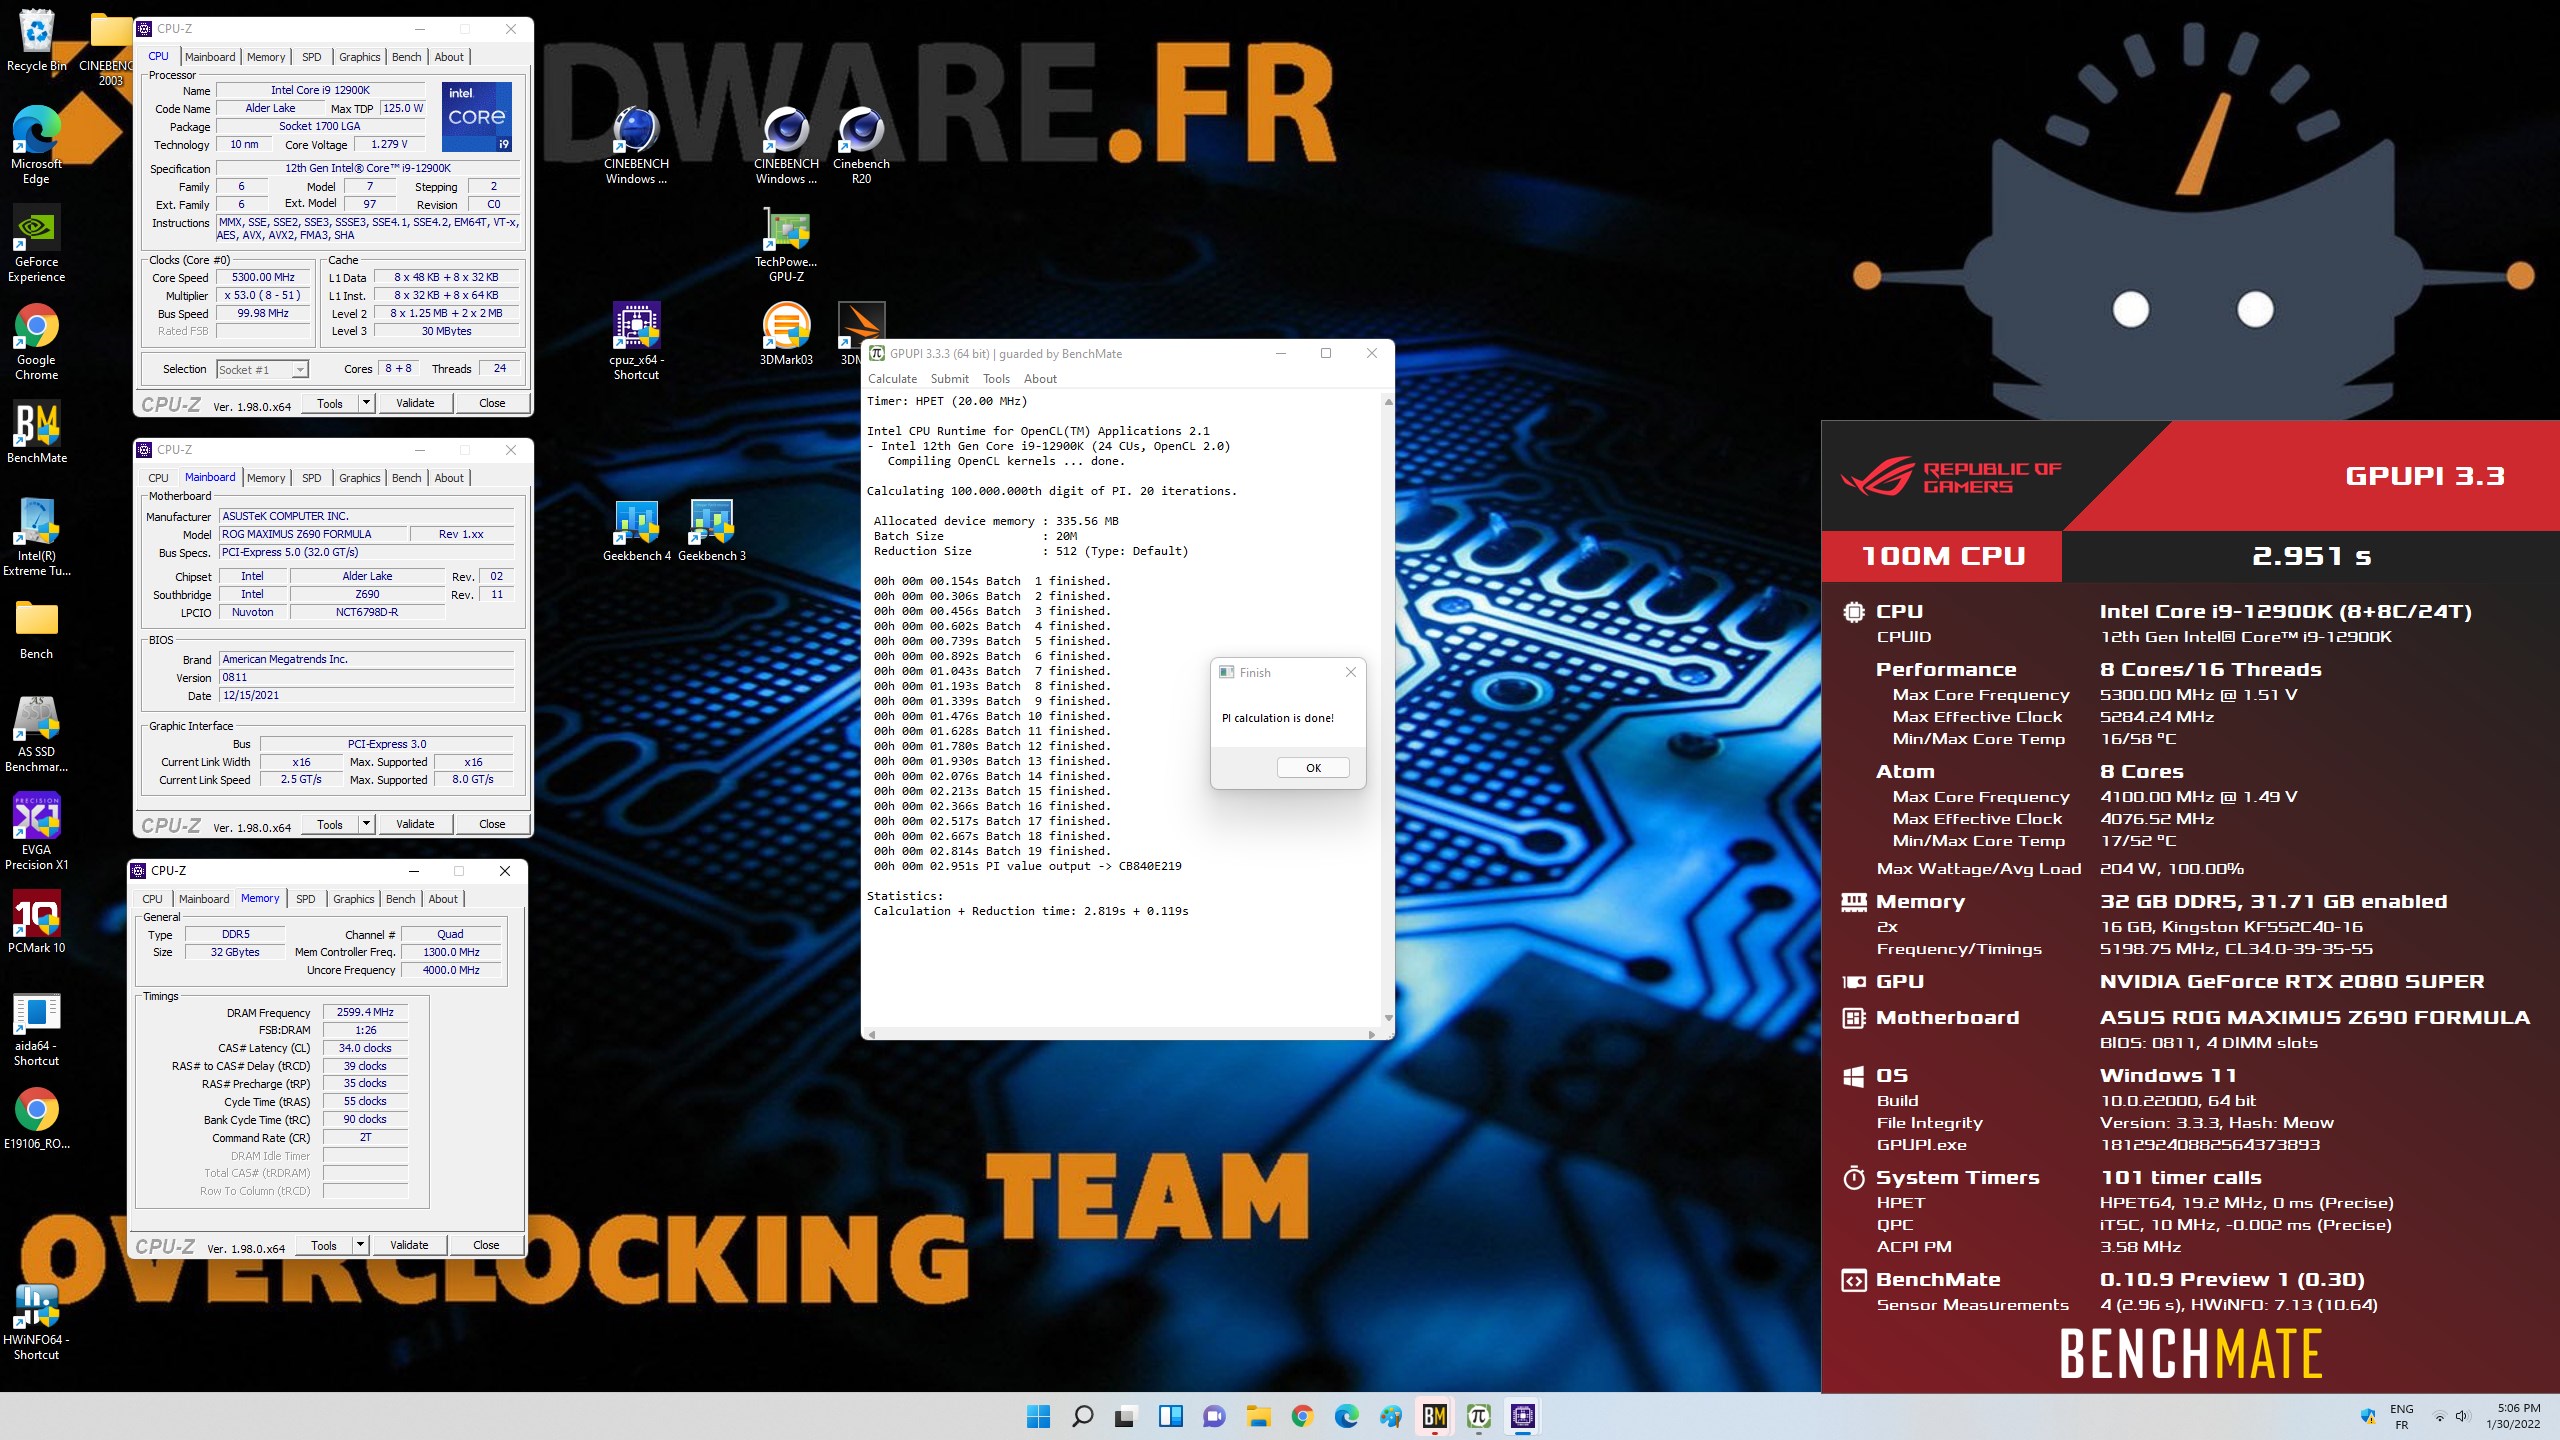Click GPUPI horizontal scrollbar right arrow
Screen dimensions: 2560x1440
click(1371, 1034)
